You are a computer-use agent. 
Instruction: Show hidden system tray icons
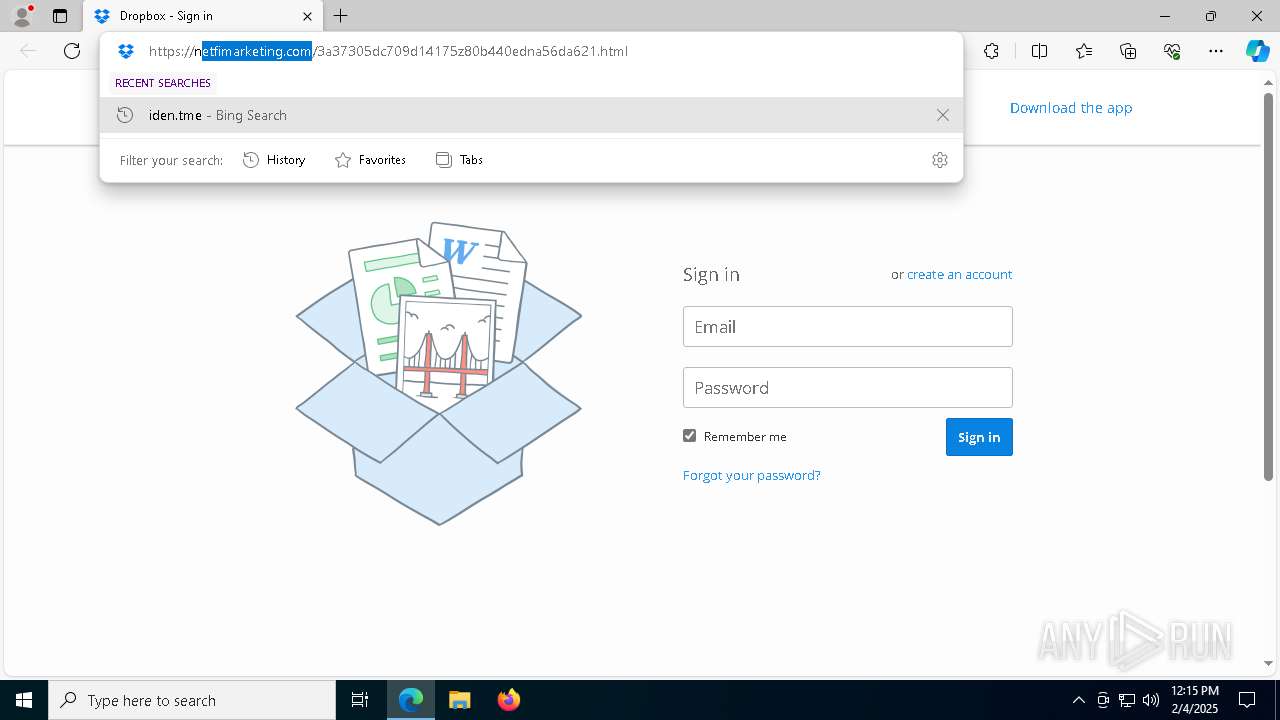click(1078, 700)
